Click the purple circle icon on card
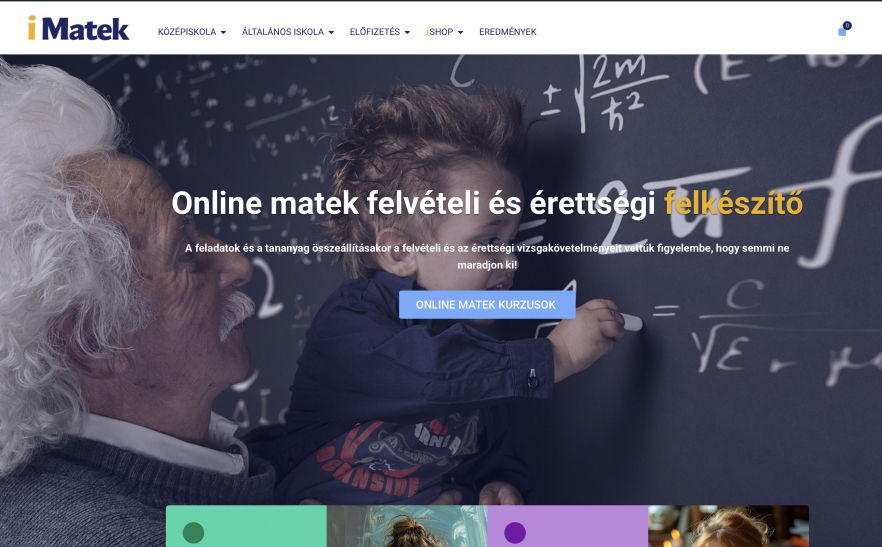Viewport: 882px width, 547px height. coord(515,532)
